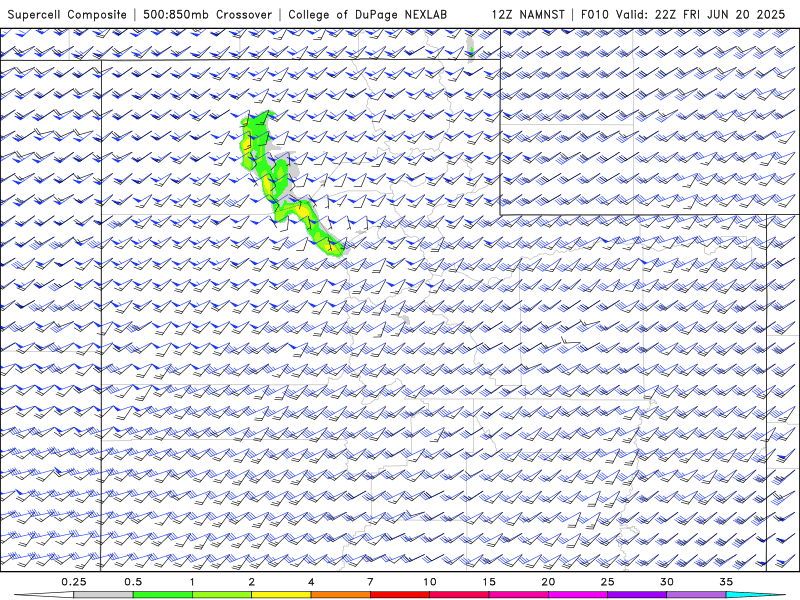Click the colorbar label reading 10
Image resolution: width=800 pixels, height=600 pixels.
(430, 582)
